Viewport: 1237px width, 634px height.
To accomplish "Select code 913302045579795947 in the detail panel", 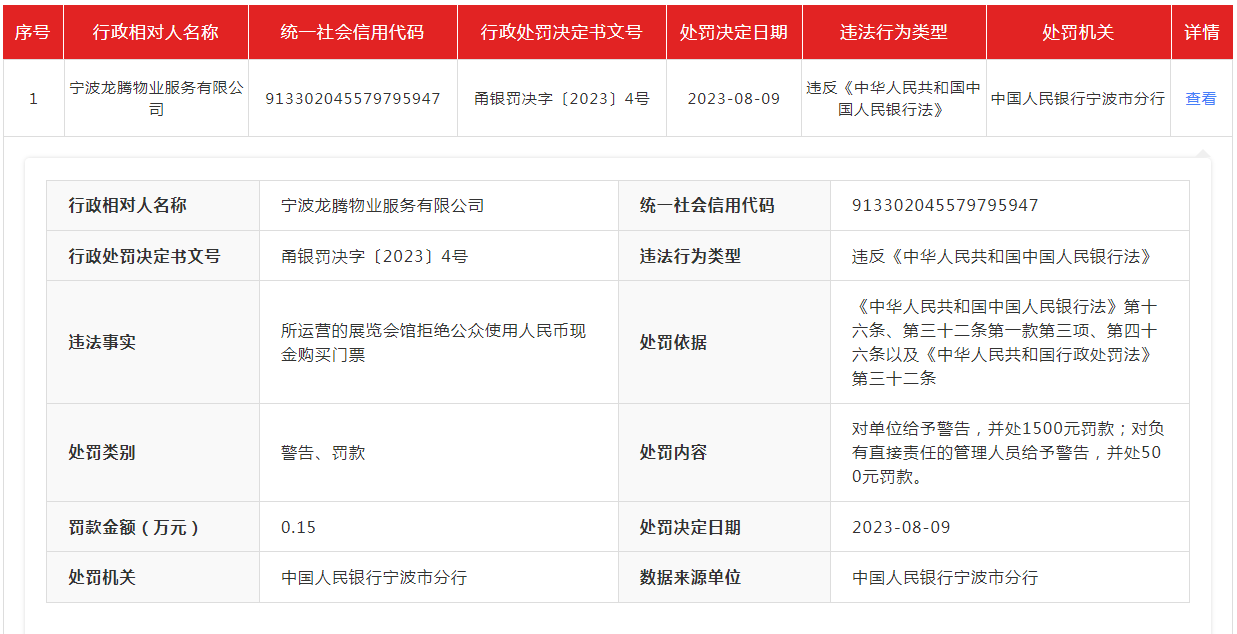I will pyautogui.click(x=945, y=206).
